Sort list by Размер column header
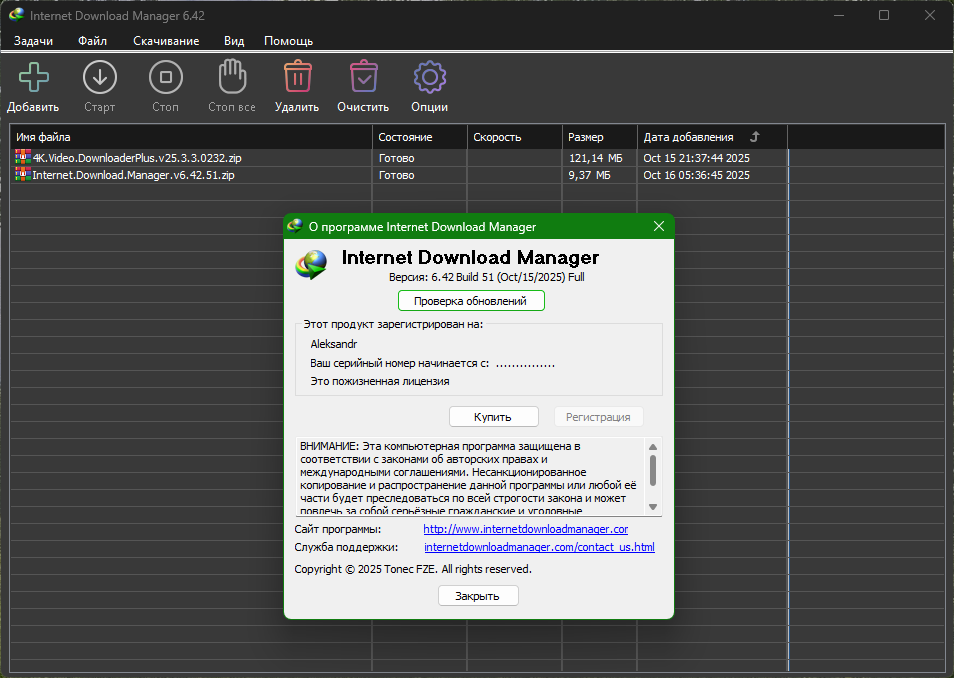This screenshot has height=678, width=954. coord(586,137)
